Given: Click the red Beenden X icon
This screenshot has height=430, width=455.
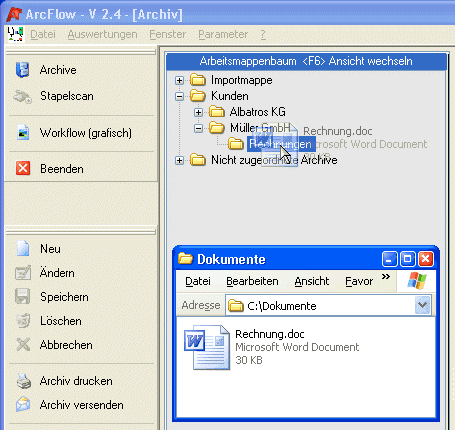Looking at the screenshot, I should click(23, 168).
